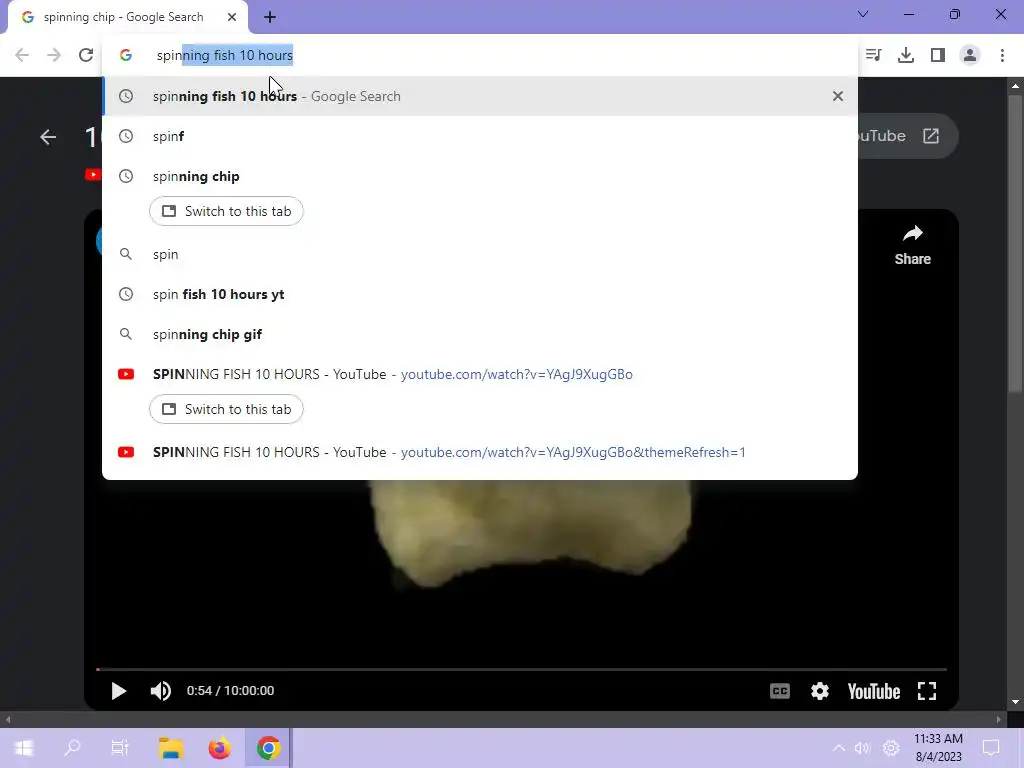
Task: Open the notification center icon
Action: click(x=991, y=748)
